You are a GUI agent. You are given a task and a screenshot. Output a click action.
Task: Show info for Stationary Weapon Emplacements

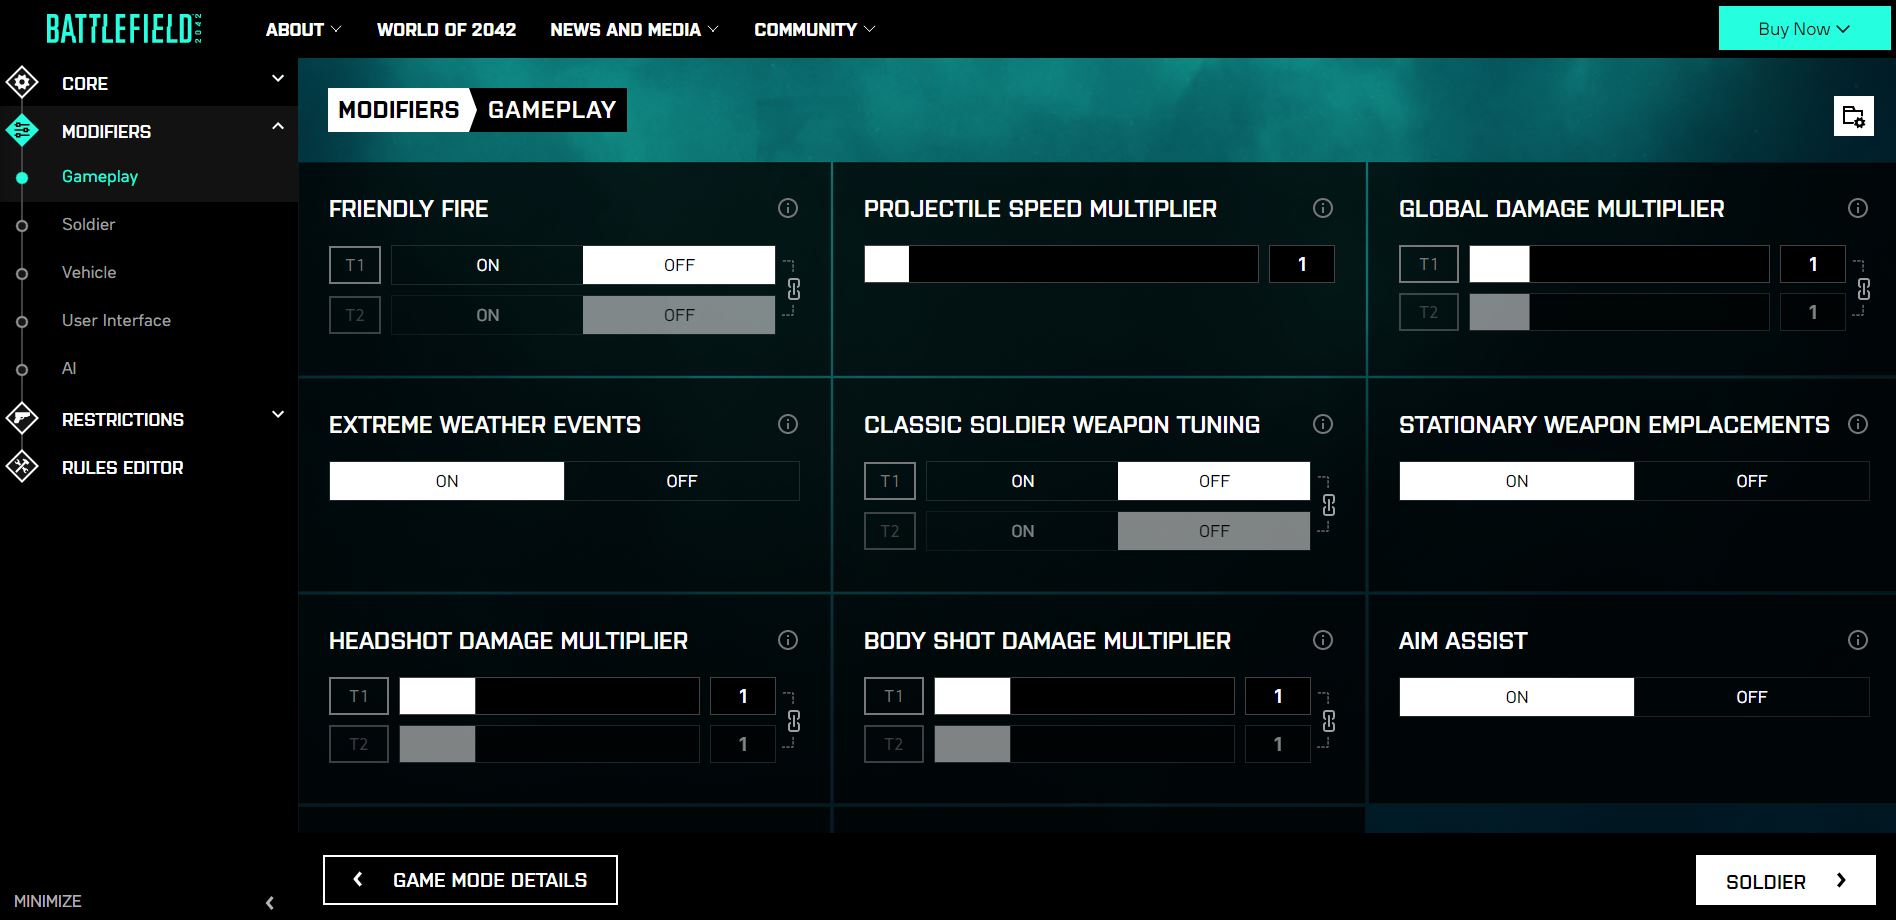click(x=1858, y=424)
